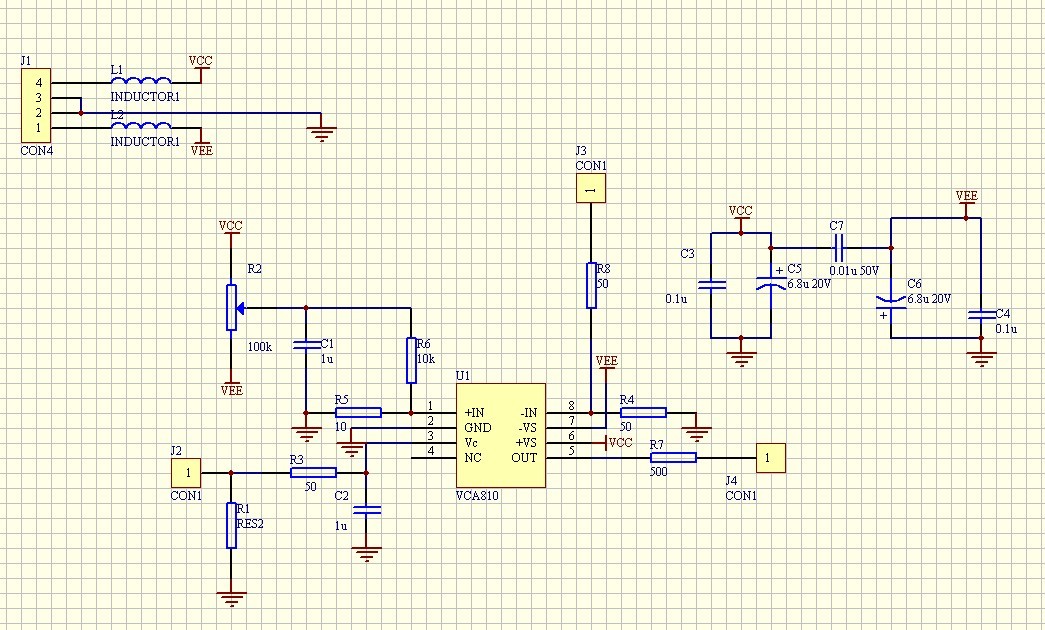
Task: Click VCC port on U1 pin 6
Action: pos(619,443)
